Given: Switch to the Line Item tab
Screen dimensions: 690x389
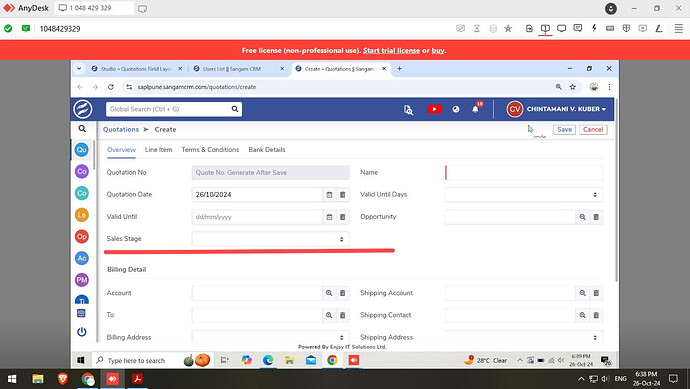Looking at the screenshot, I should click(x=158, y=150).
